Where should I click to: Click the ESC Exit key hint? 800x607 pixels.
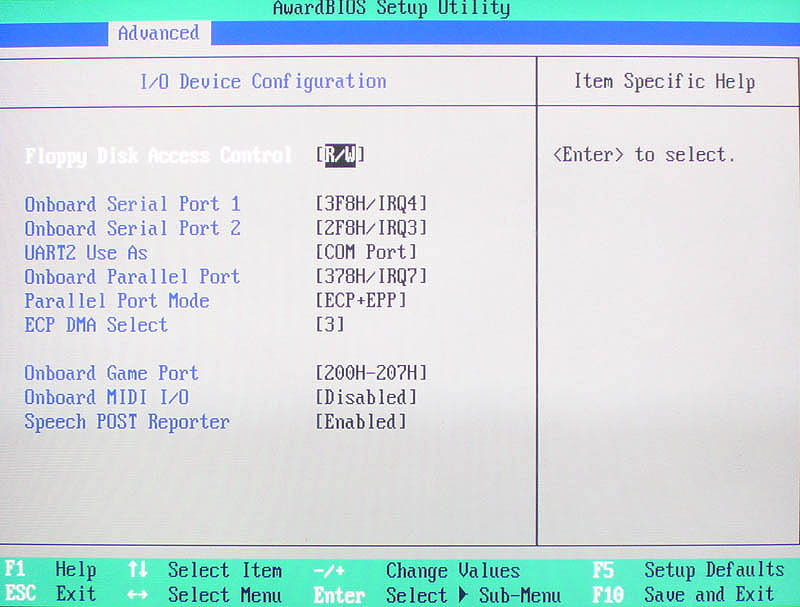pyautogui.click(x=52, y=594)
